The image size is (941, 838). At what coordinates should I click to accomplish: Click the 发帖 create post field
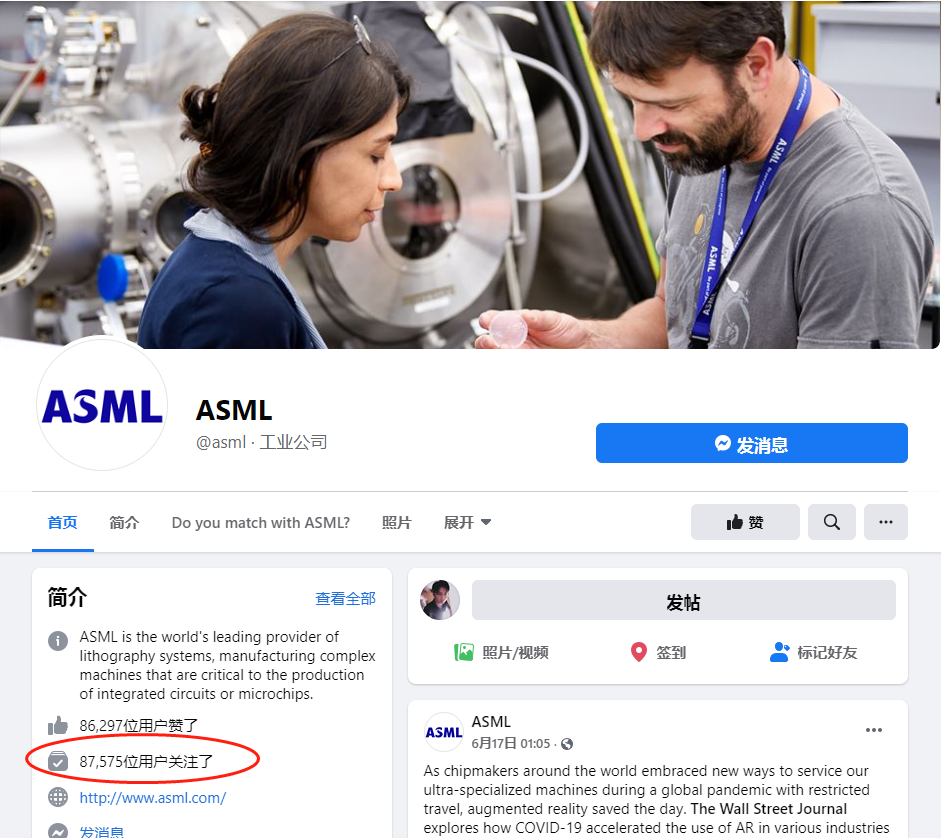pyautogui.click(x=683, y=600)
